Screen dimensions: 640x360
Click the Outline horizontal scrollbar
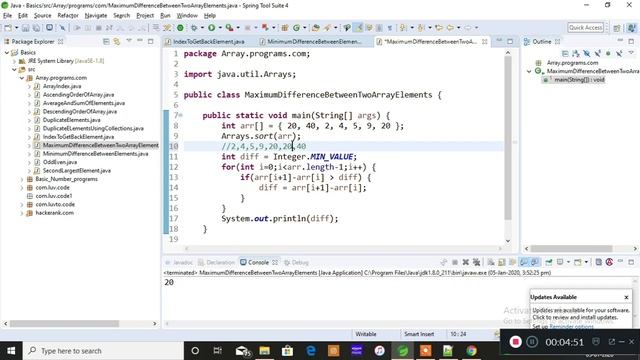pos(571,249)
